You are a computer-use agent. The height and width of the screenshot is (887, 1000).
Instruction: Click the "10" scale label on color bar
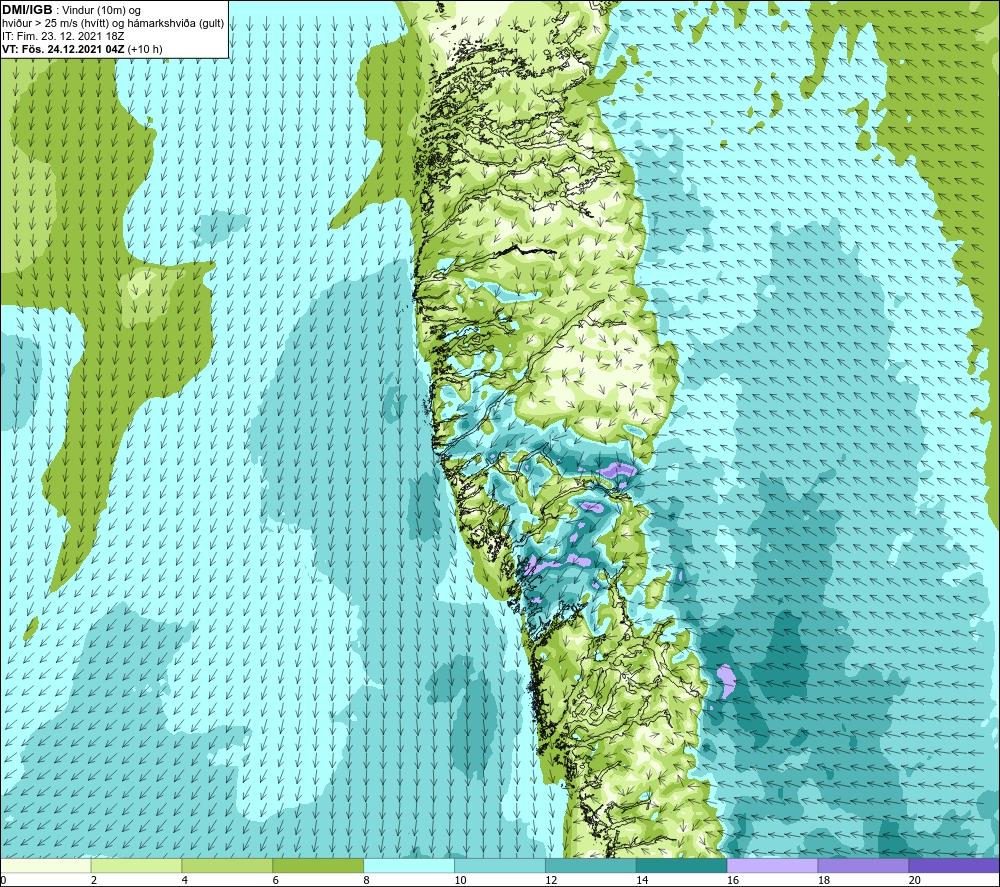460,880
